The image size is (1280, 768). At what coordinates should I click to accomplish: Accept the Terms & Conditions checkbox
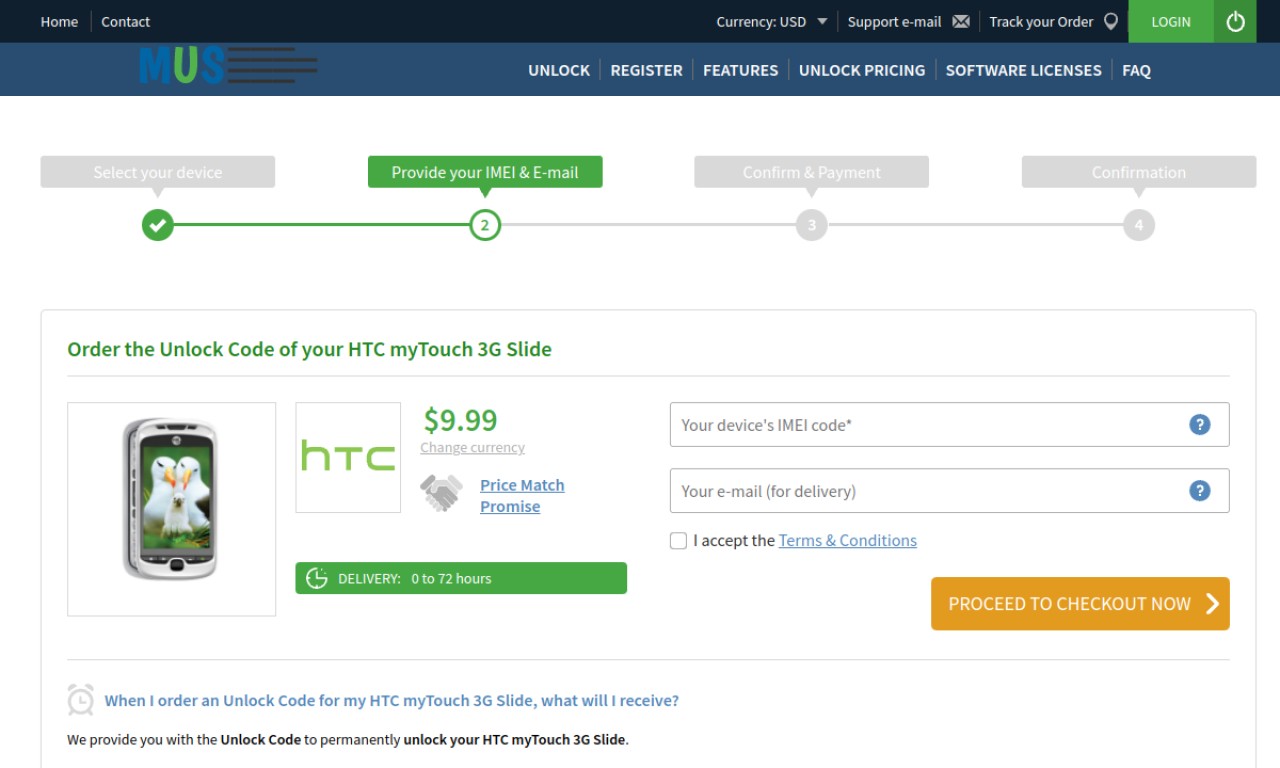click(x=679, y=541)
